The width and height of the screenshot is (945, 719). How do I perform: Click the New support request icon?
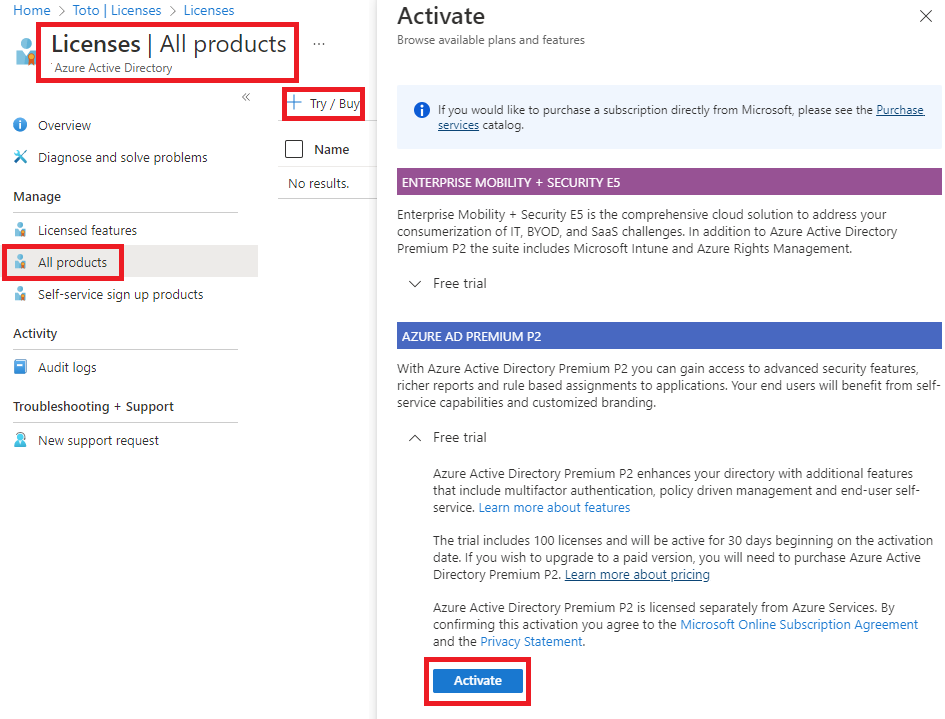click(20, 439)
